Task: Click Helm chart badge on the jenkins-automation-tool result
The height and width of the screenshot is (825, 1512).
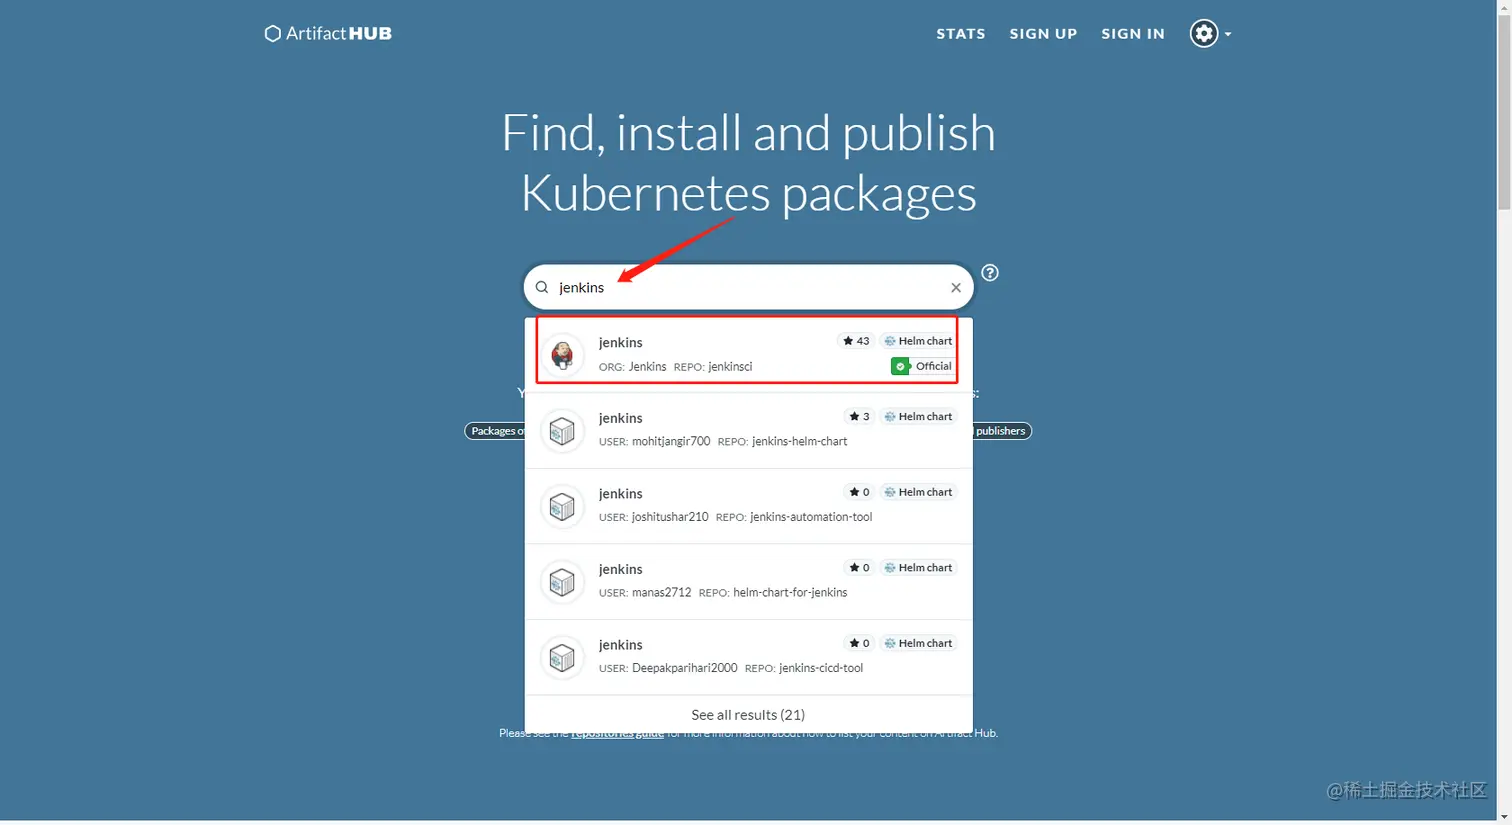Action: click(x=918, y=492)
